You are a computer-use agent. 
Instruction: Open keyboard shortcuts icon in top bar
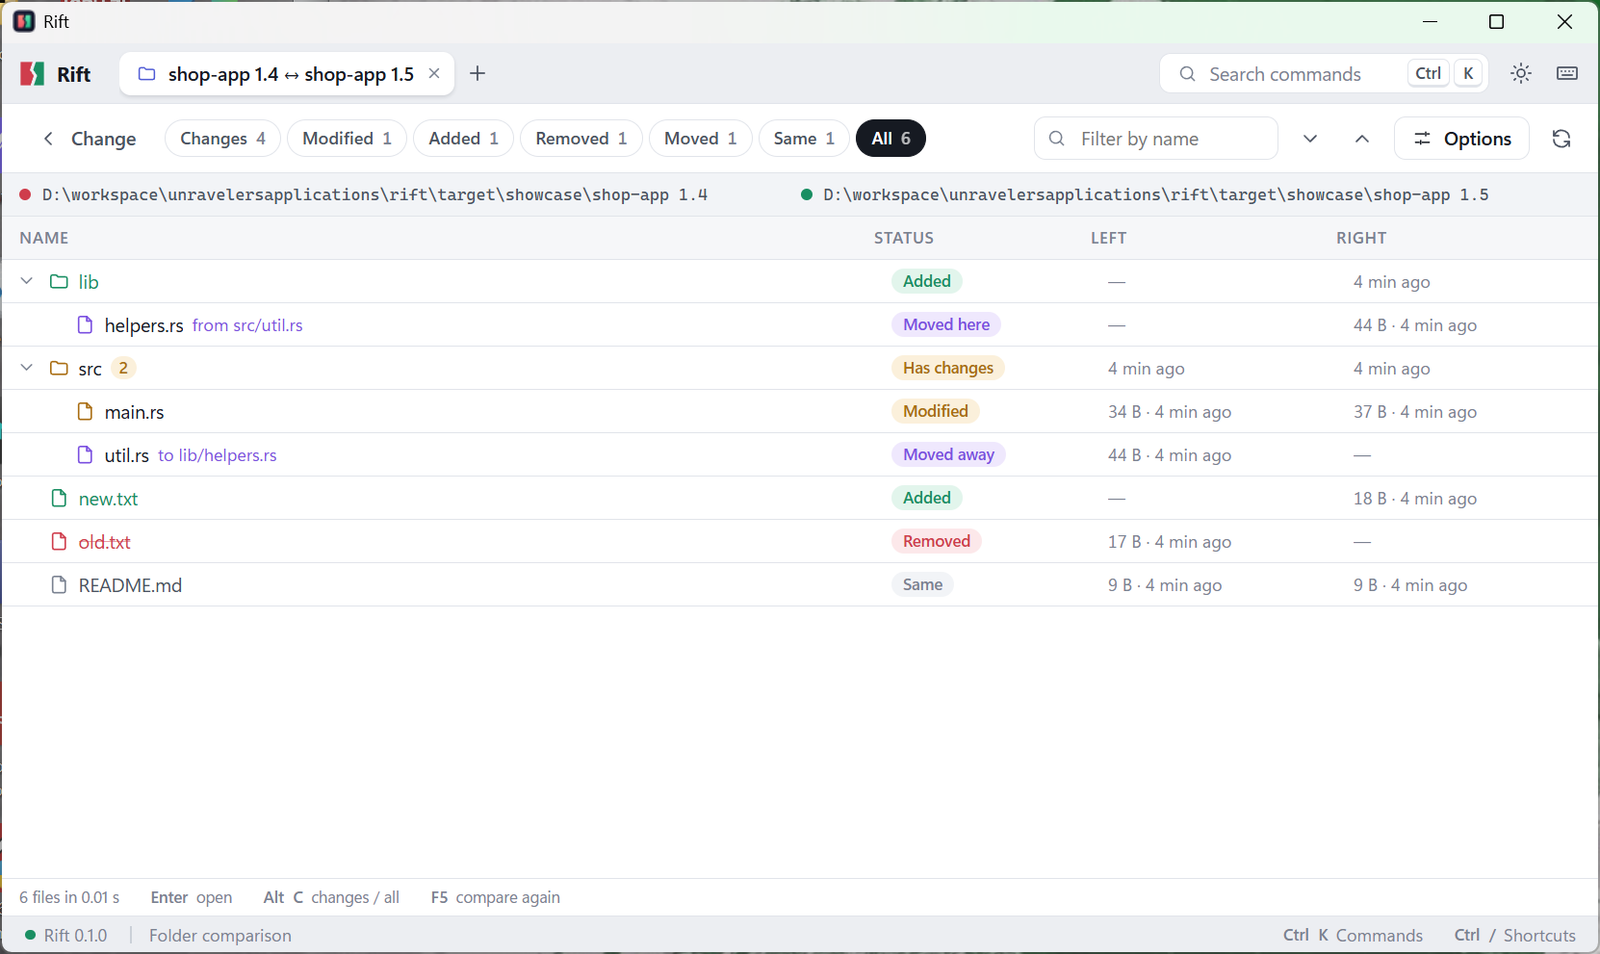click(1567, 73)
